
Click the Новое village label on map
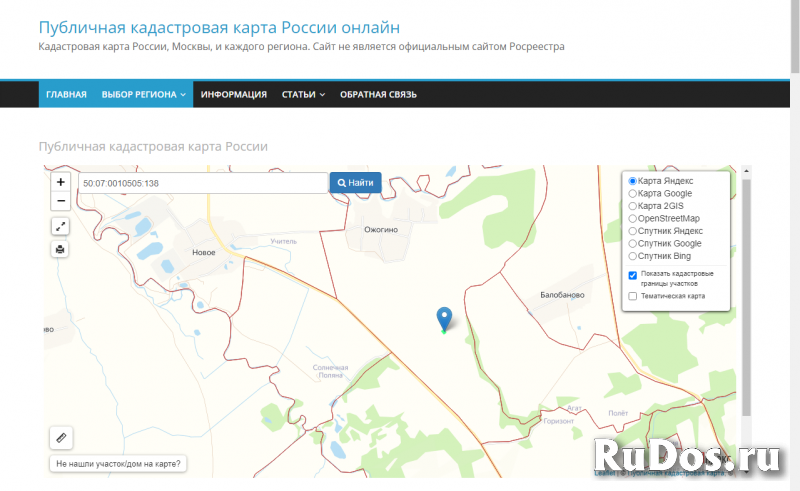tap(204, 252)
